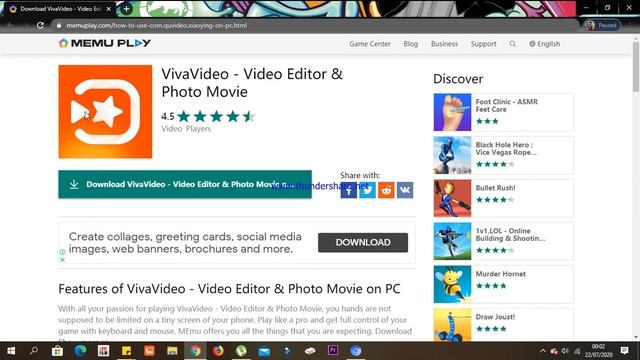640x360 pixels.
Task: Click the ad info icon
Action: point(62,252)
